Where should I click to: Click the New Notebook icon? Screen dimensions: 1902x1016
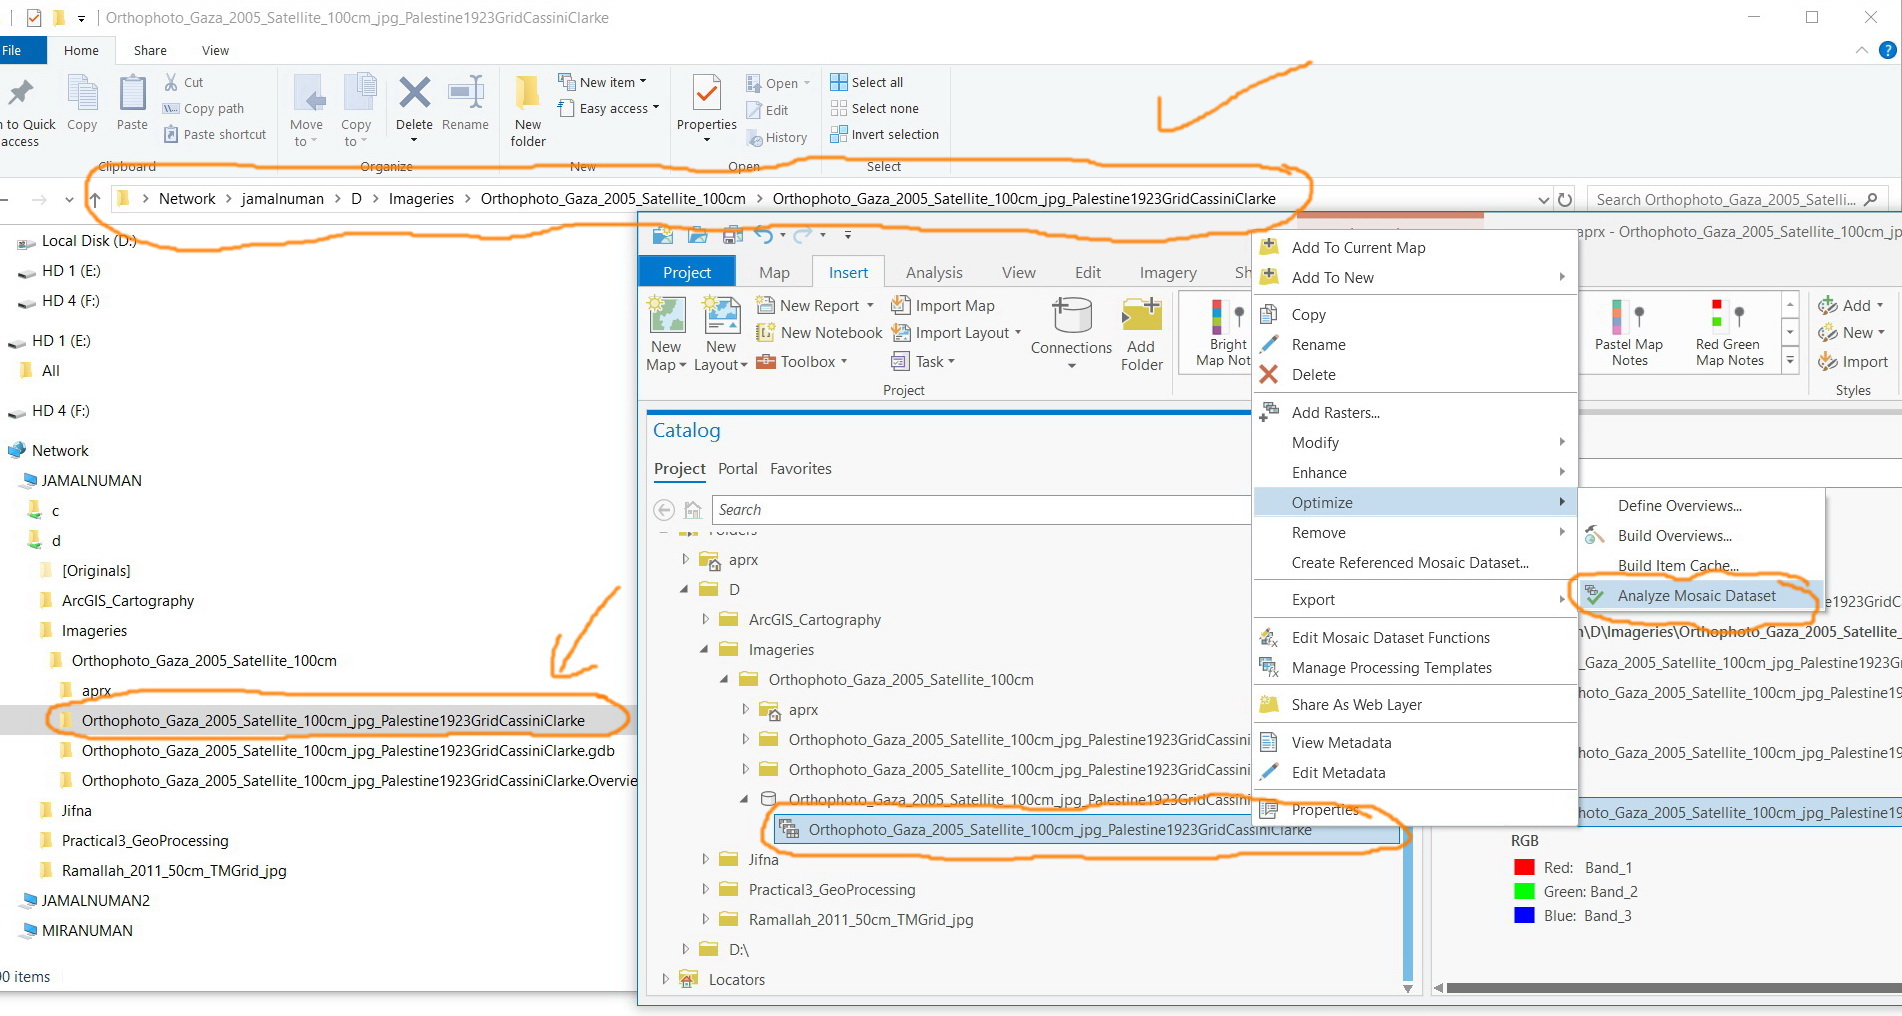coord(766,332)
